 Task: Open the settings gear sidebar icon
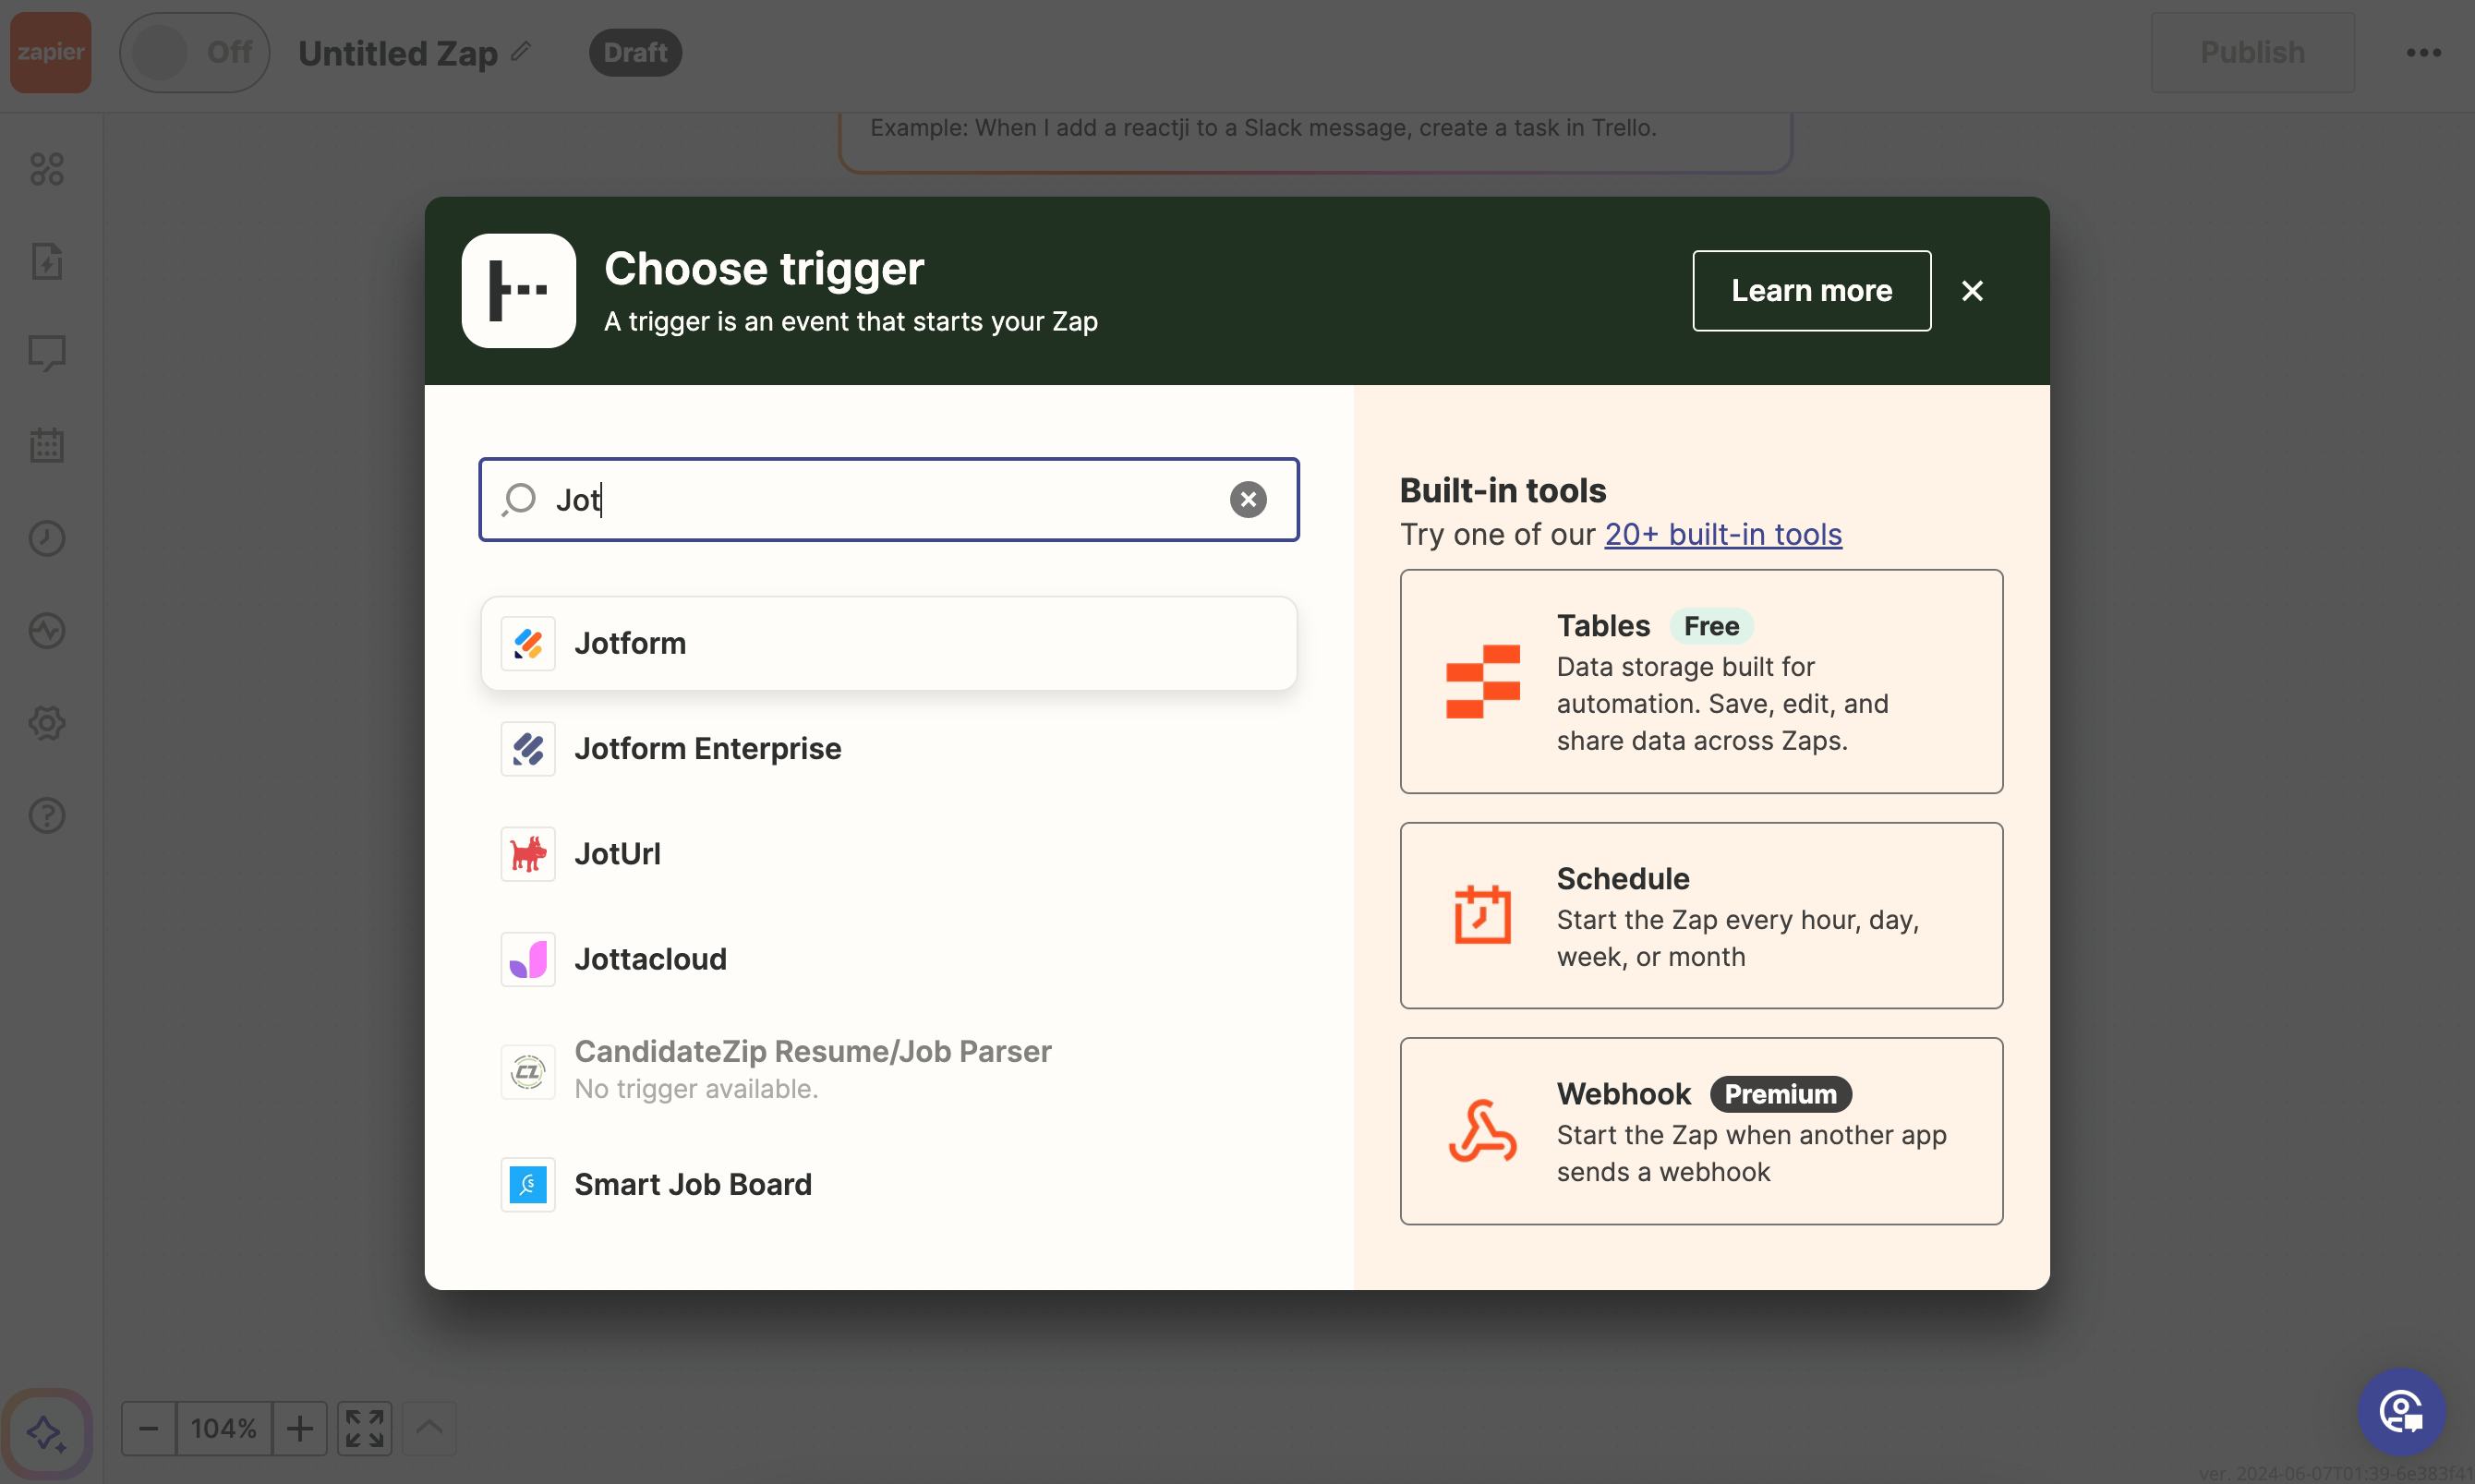click(47, 723)
